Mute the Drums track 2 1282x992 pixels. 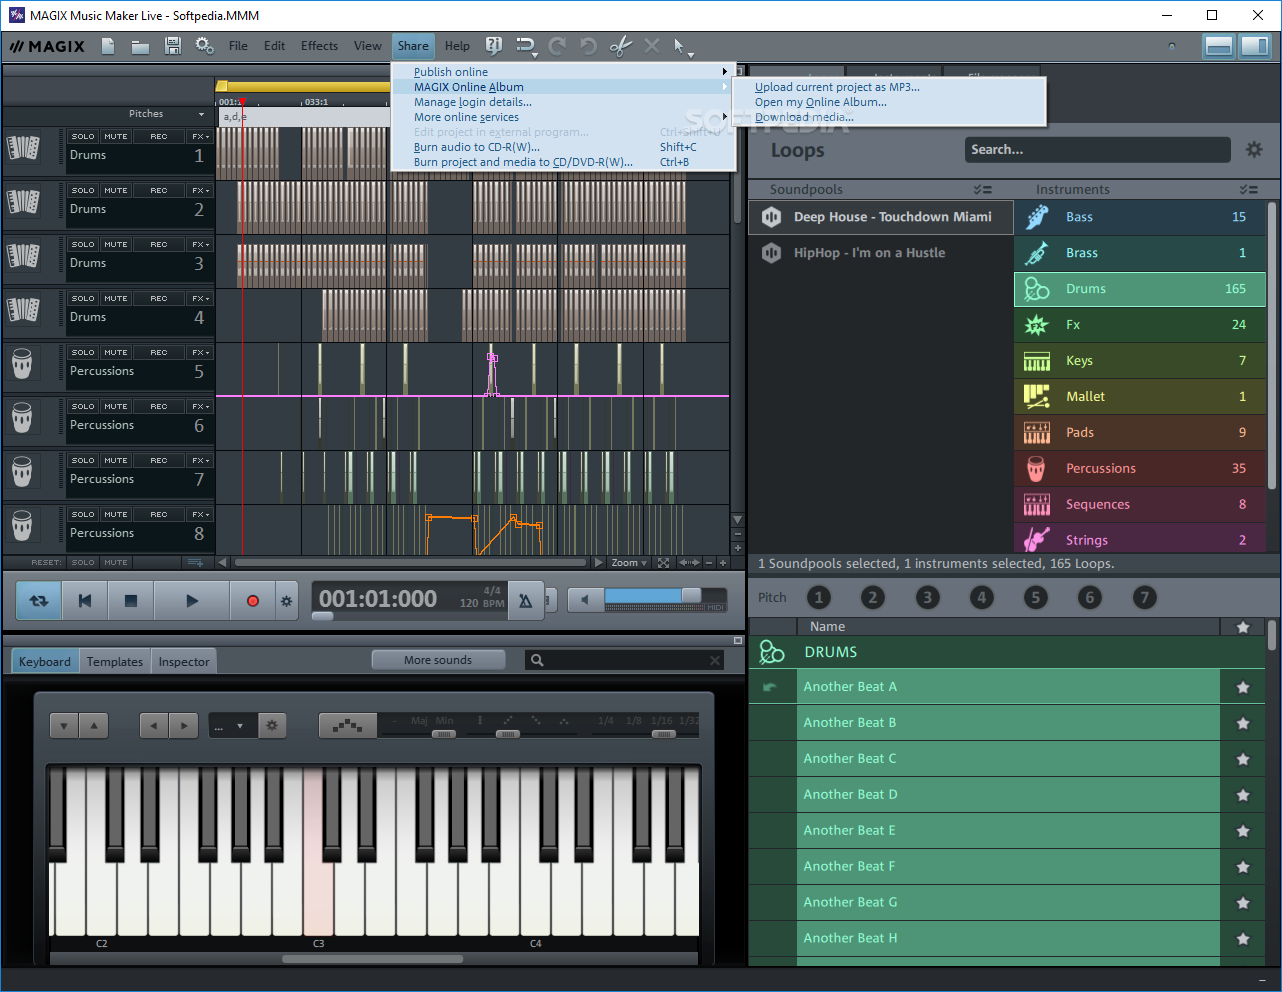[x=116, y=191]
